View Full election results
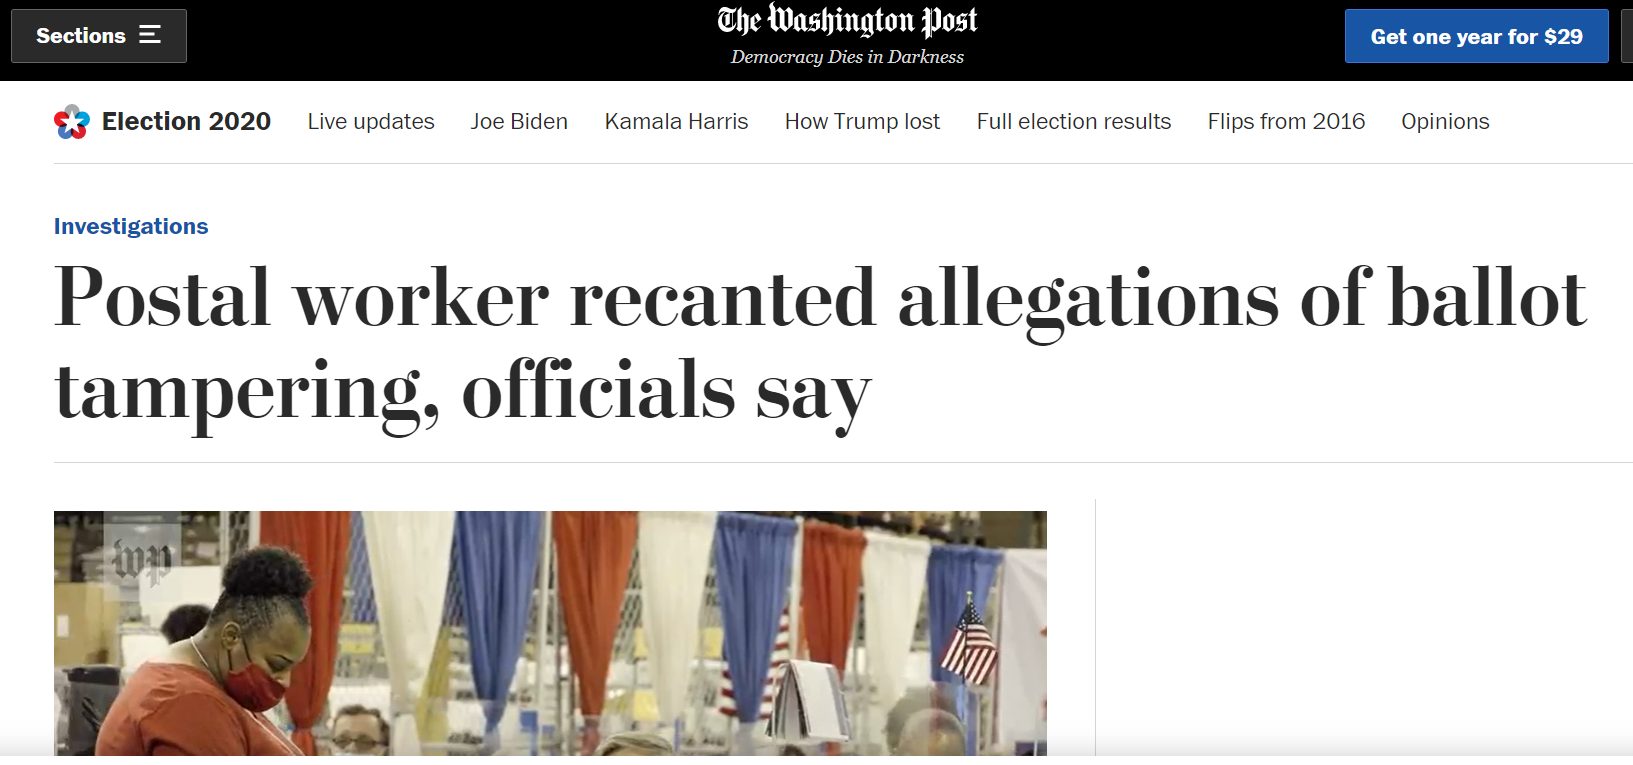 click(1073, 122)
